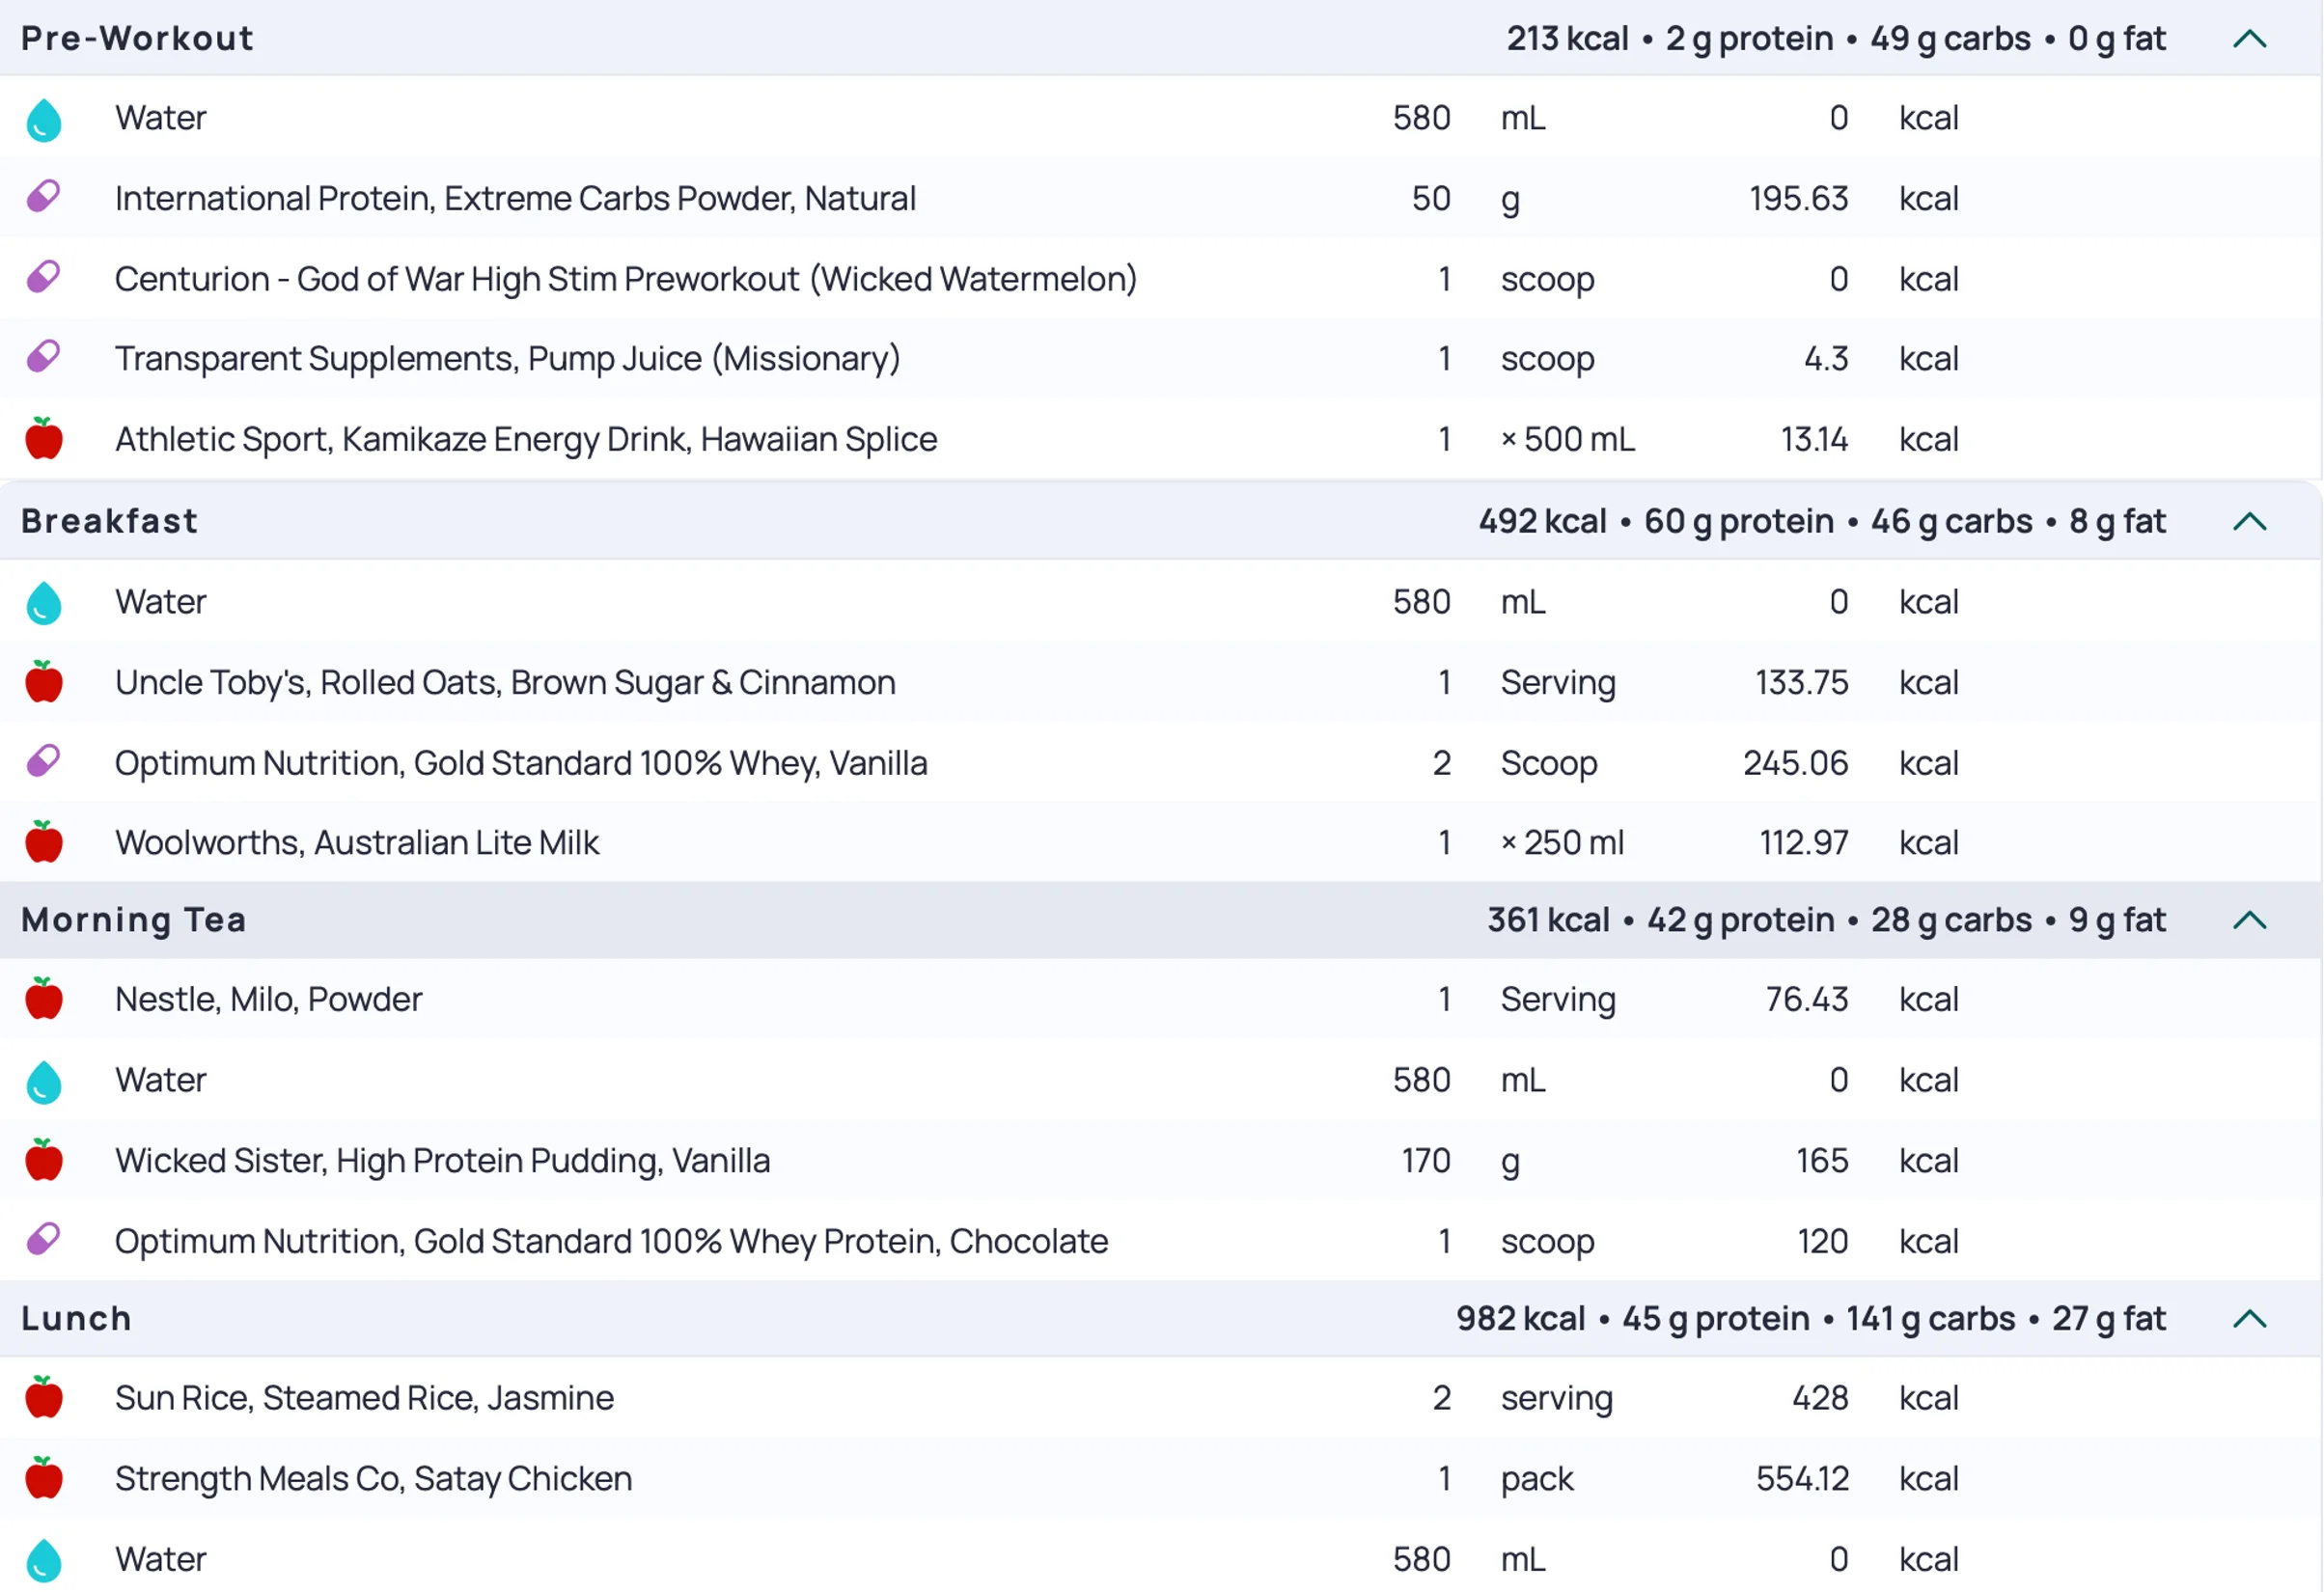2324x1592 pixels.
Task: Select Transparent Supplements Pump Juice row
Action: pyautogui.click(x=507, y=359)
